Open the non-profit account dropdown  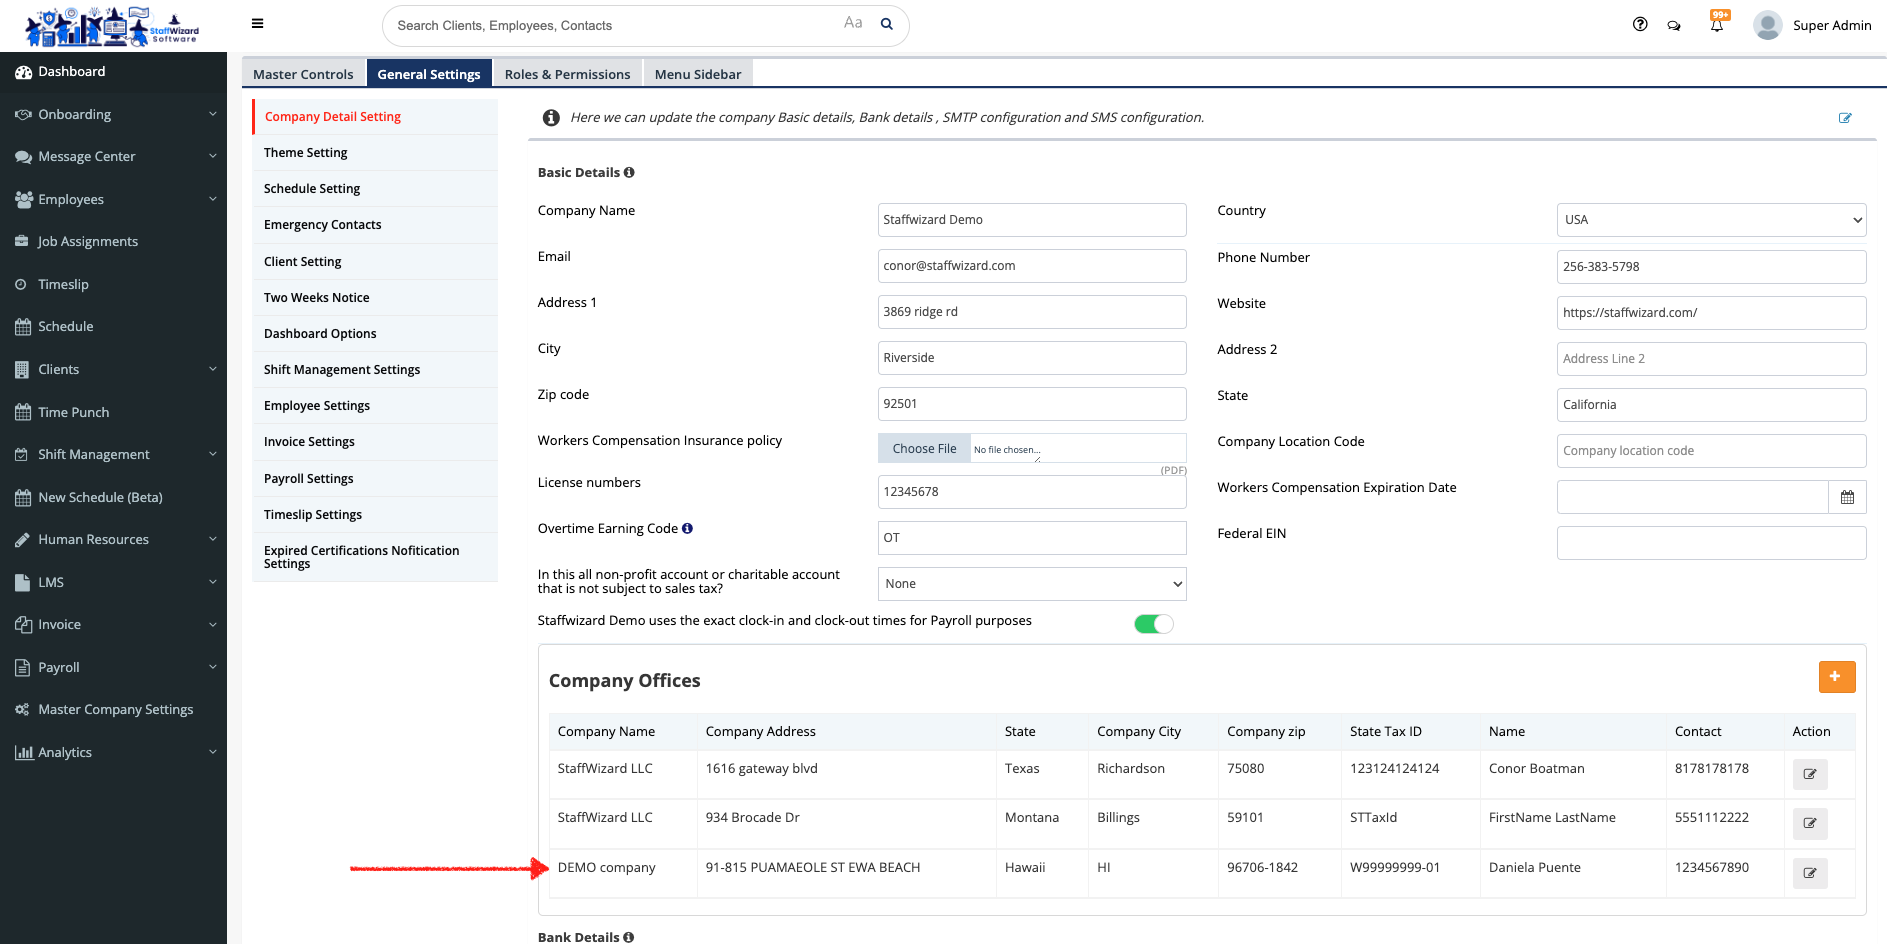click(x=1031, y=584)
